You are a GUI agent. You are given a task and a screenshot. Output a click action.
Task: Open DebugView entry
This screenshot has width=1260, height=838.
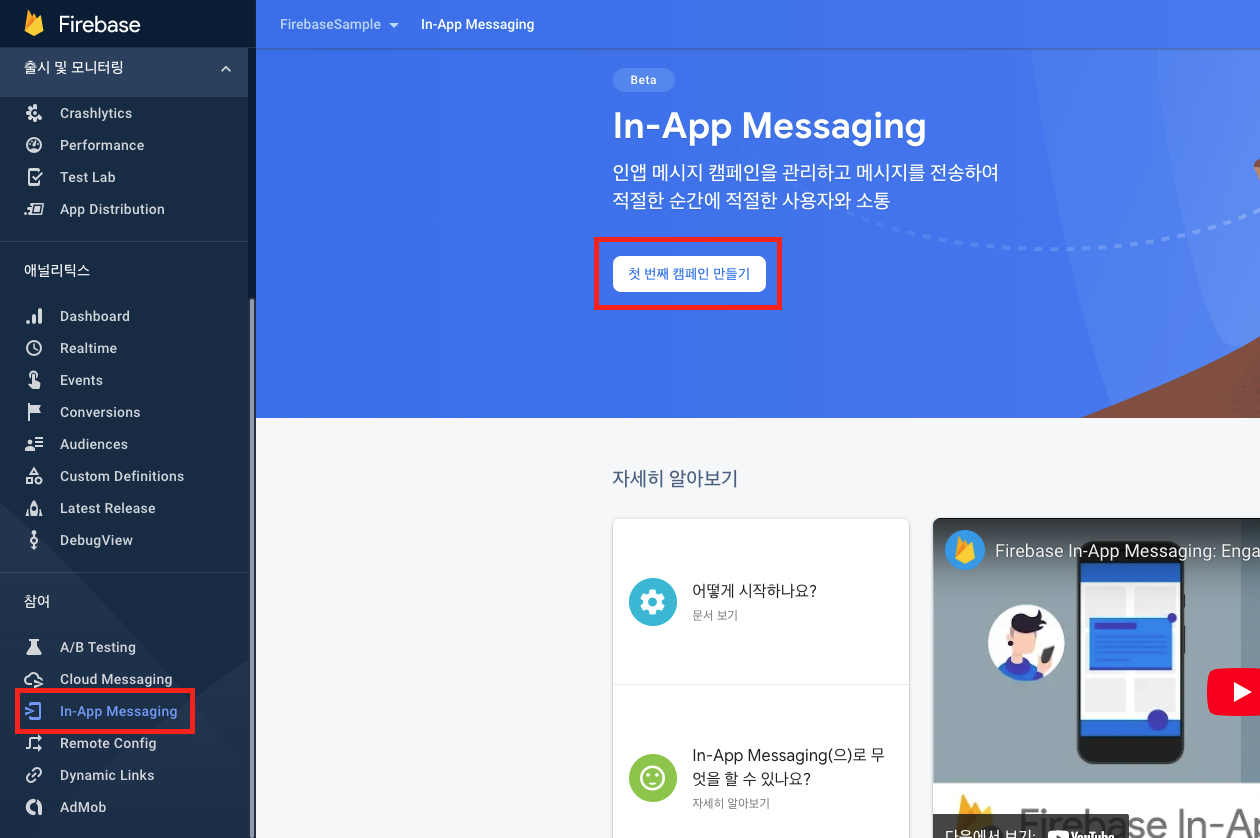[96, 540]
